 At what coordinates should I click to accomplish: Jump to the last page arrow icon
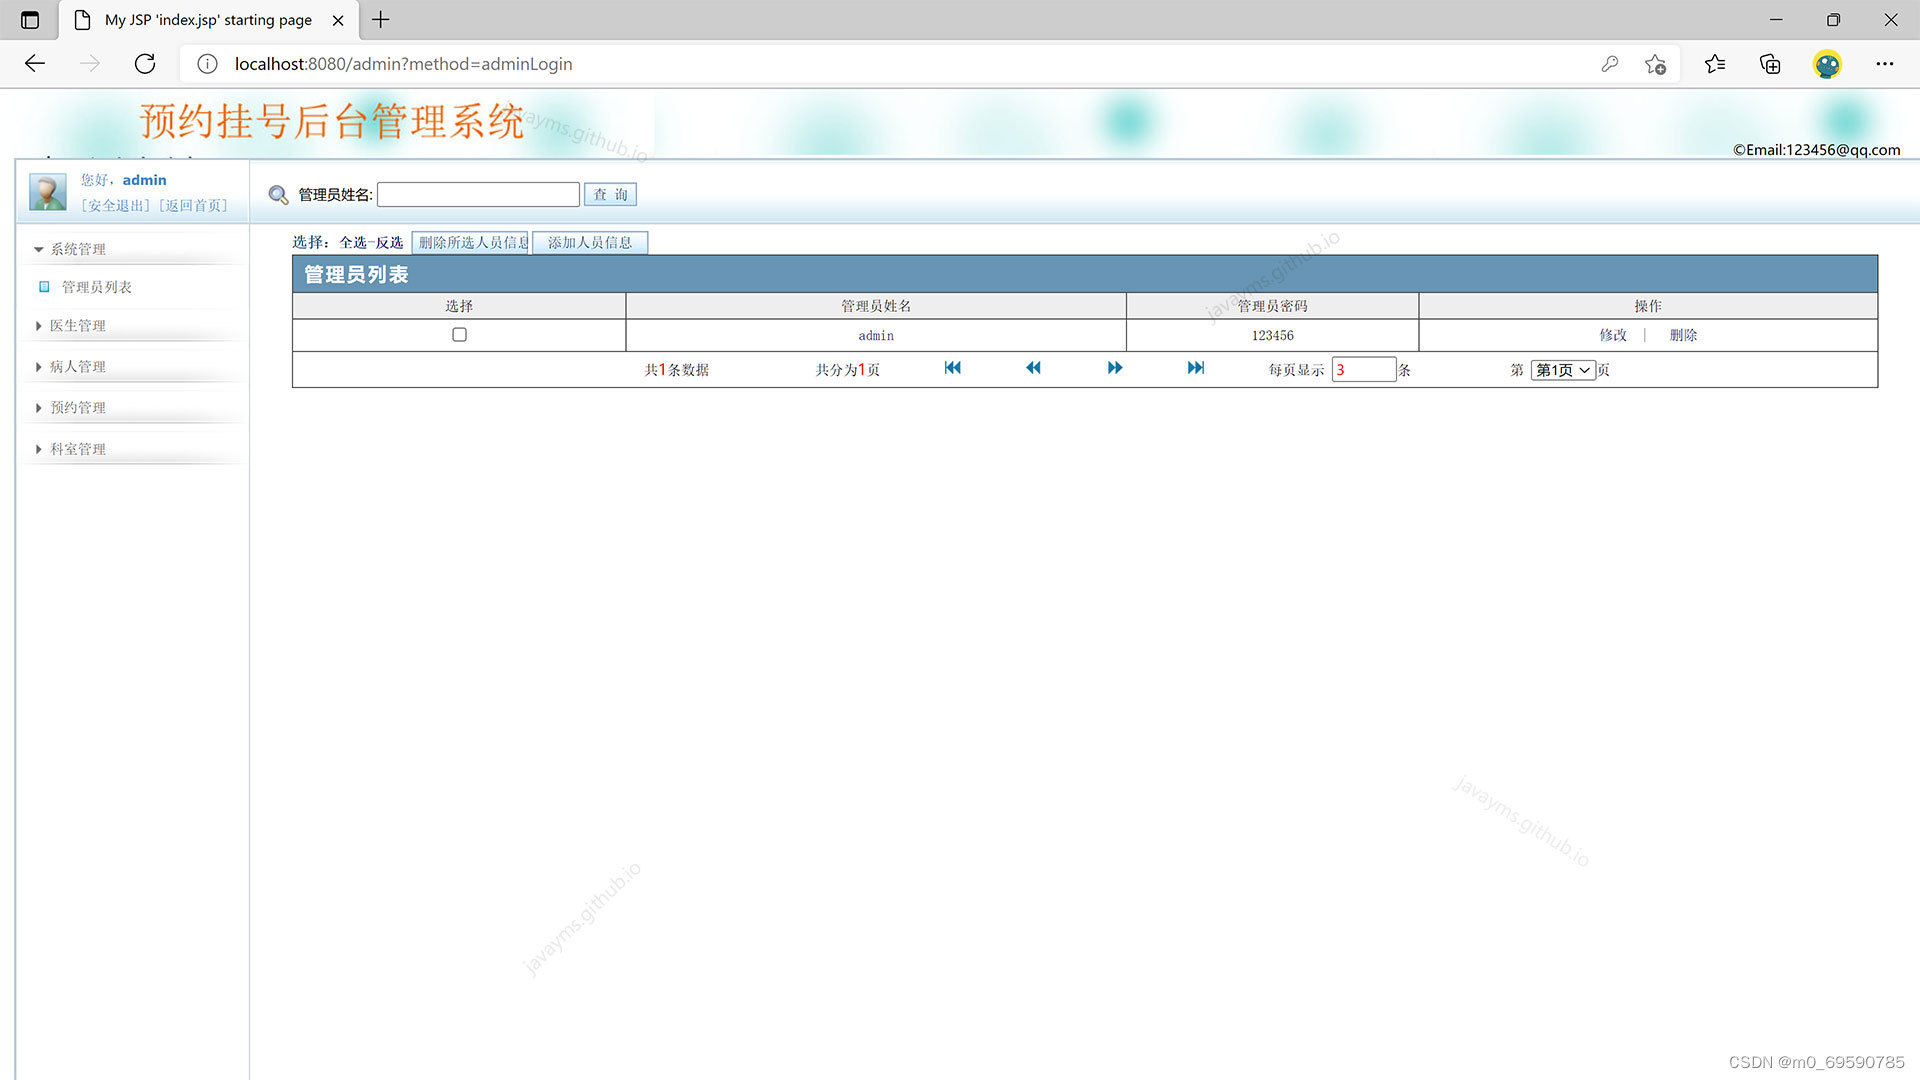click(x=1196, y=368)
